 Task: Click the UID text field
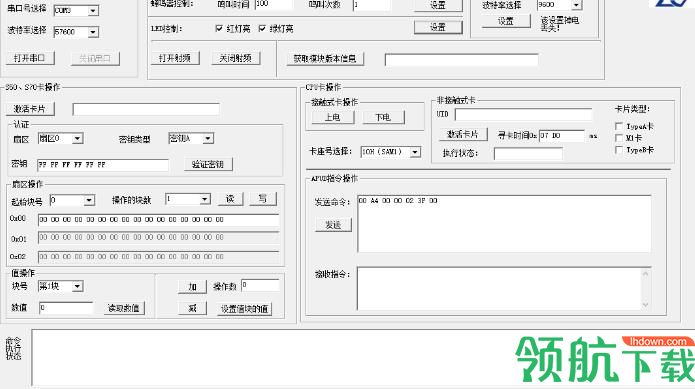click(523, 115)
